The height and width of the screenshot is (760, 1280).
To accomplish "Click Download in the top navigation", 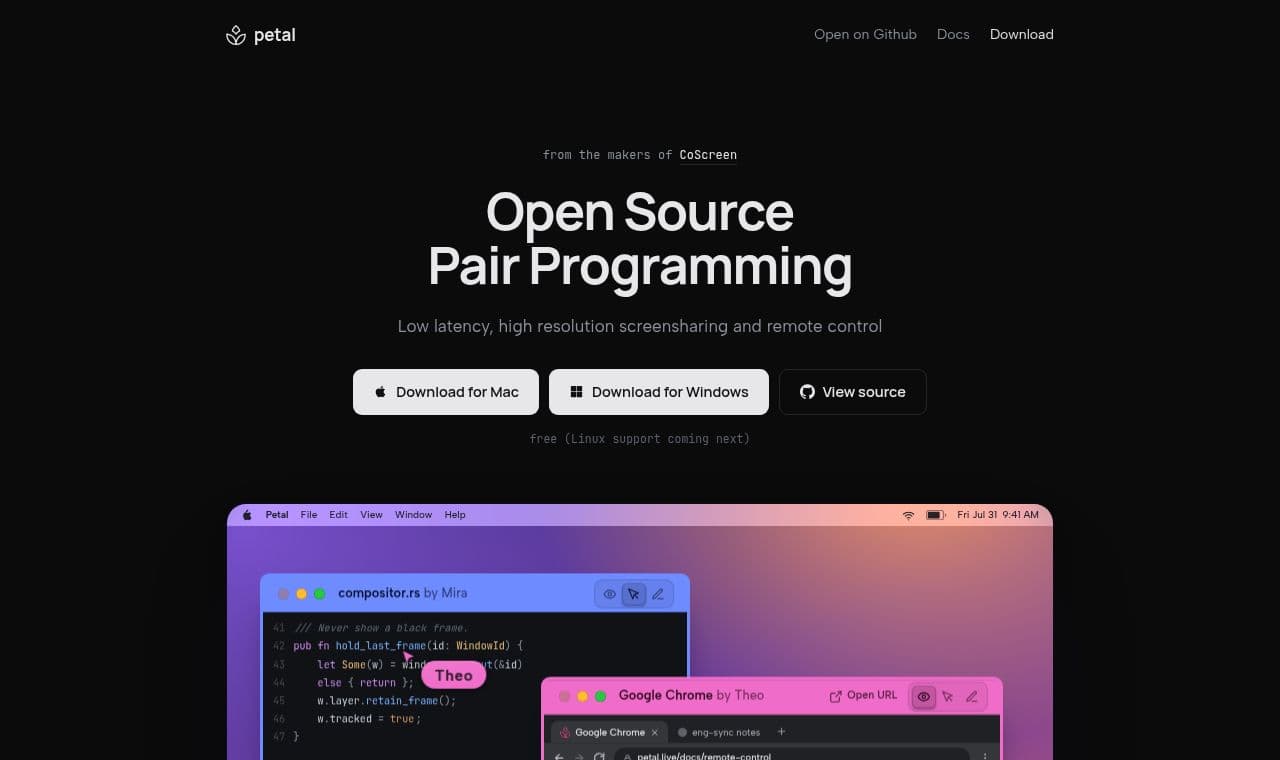I will [1021, 34].
